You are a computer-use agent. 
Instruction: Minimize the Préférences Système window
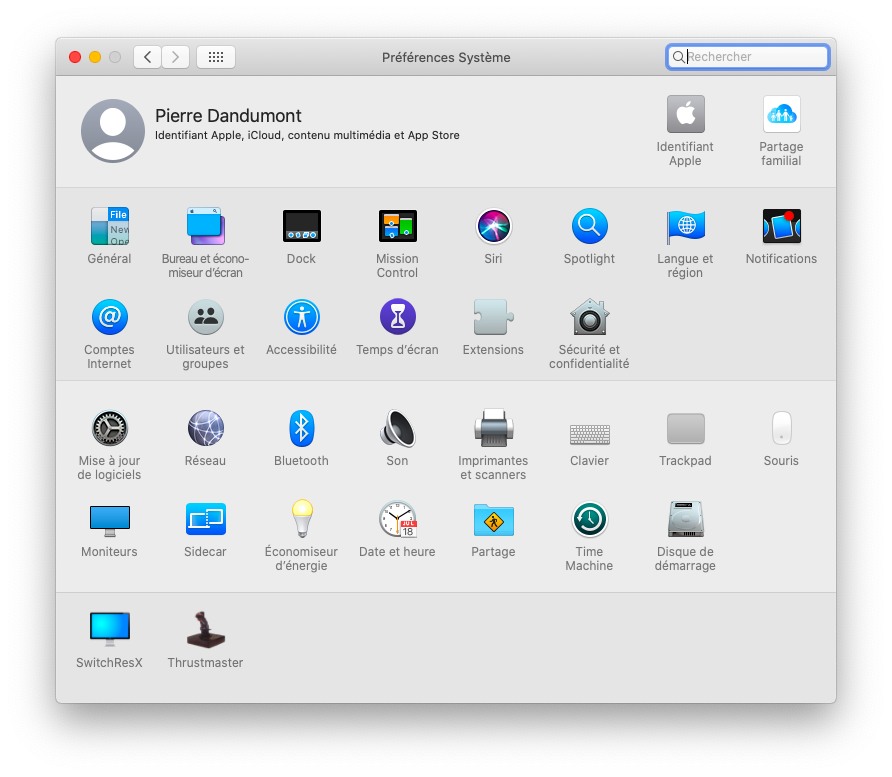pos(95,57)
